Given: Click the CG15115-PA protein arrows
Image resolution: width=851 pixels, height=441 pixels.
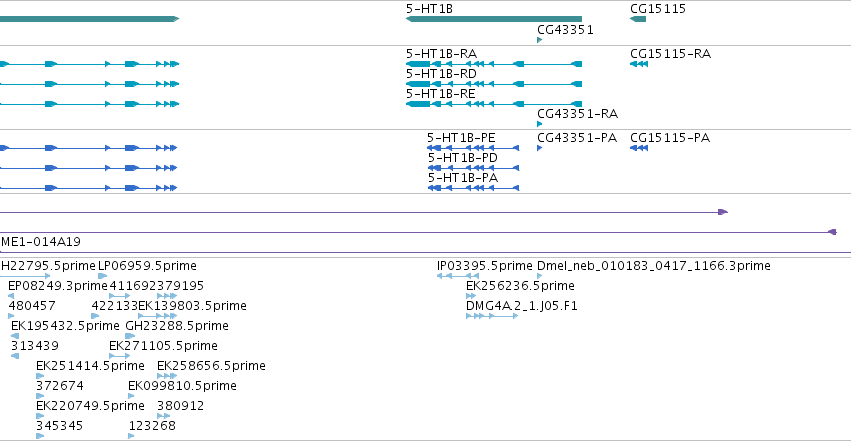Looking at the screenshot, I should (639, 148).
